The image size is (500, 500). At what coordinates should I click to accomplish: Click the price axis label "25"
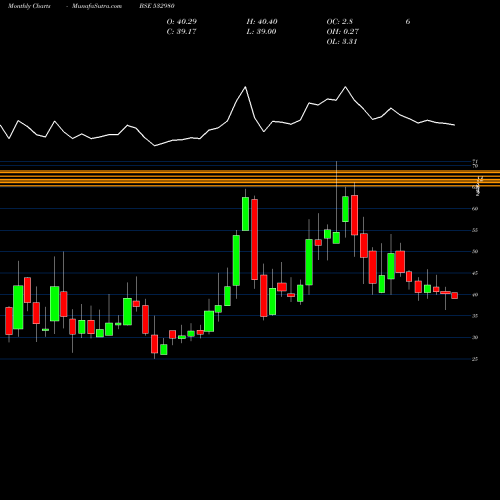click(475, 359)
